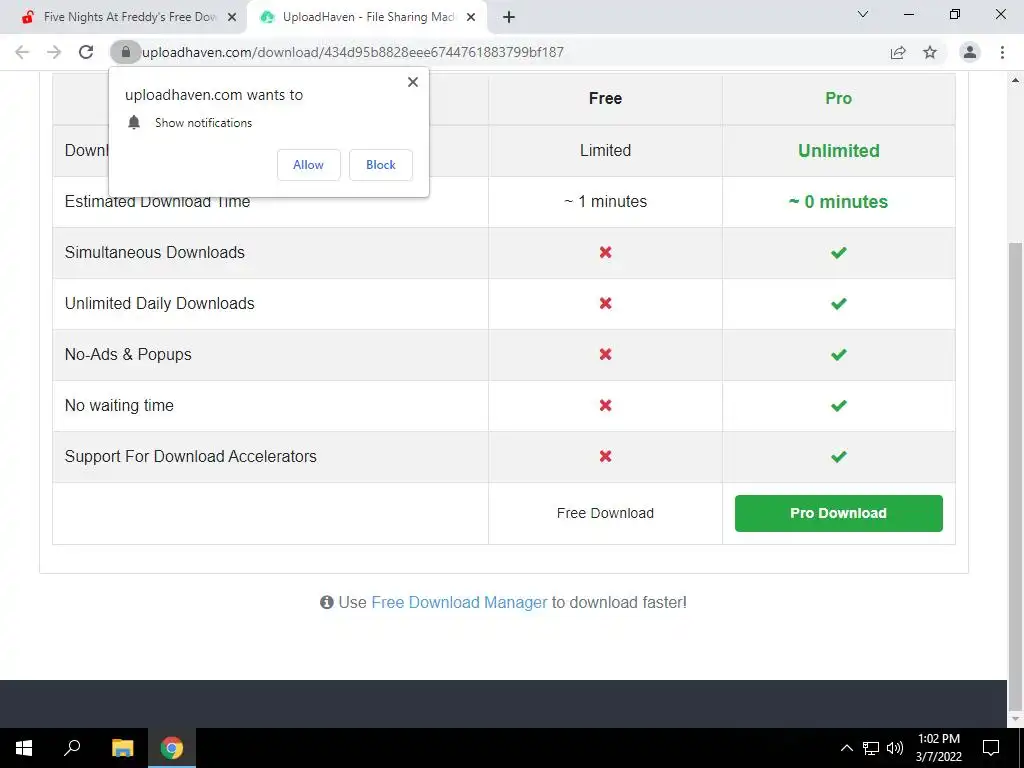Open the Free Download Manager link
The width and height of the screenshot is (1024, 768).
tap(459, 602)
